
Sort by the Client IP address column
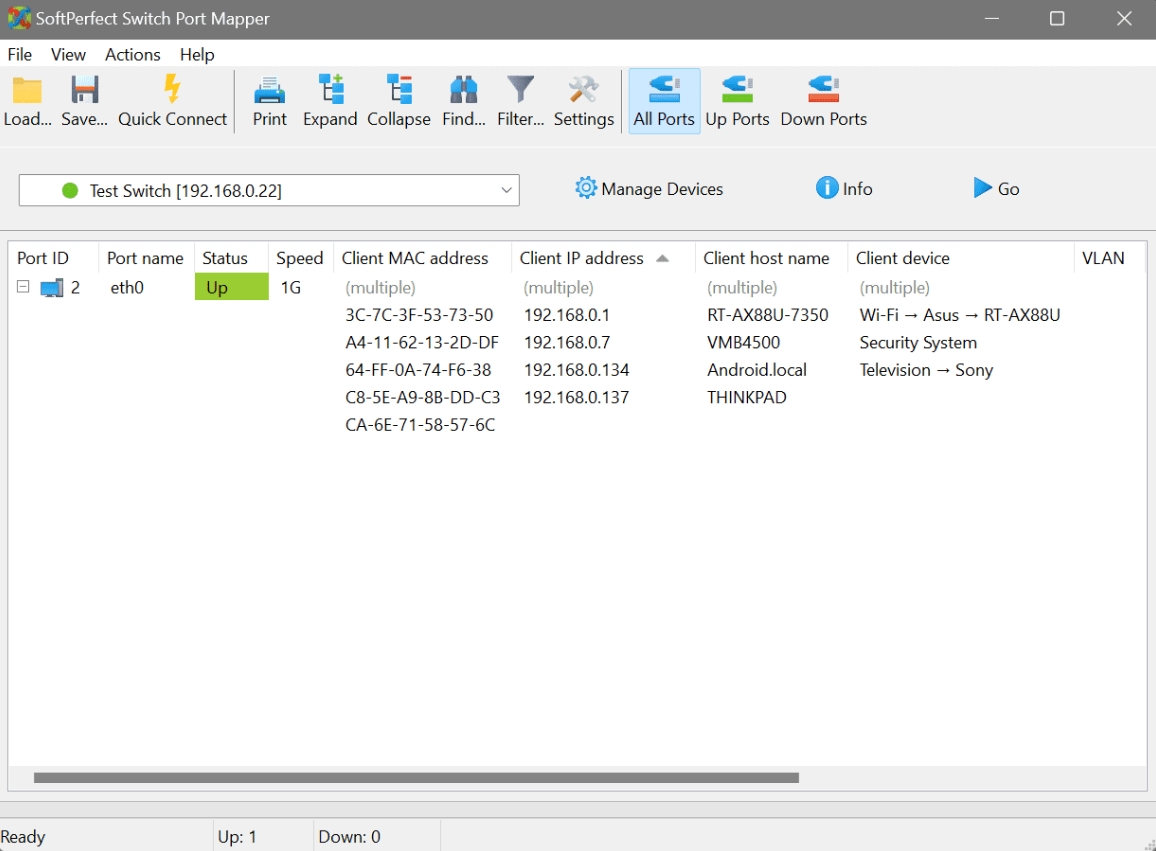[582, 258]
